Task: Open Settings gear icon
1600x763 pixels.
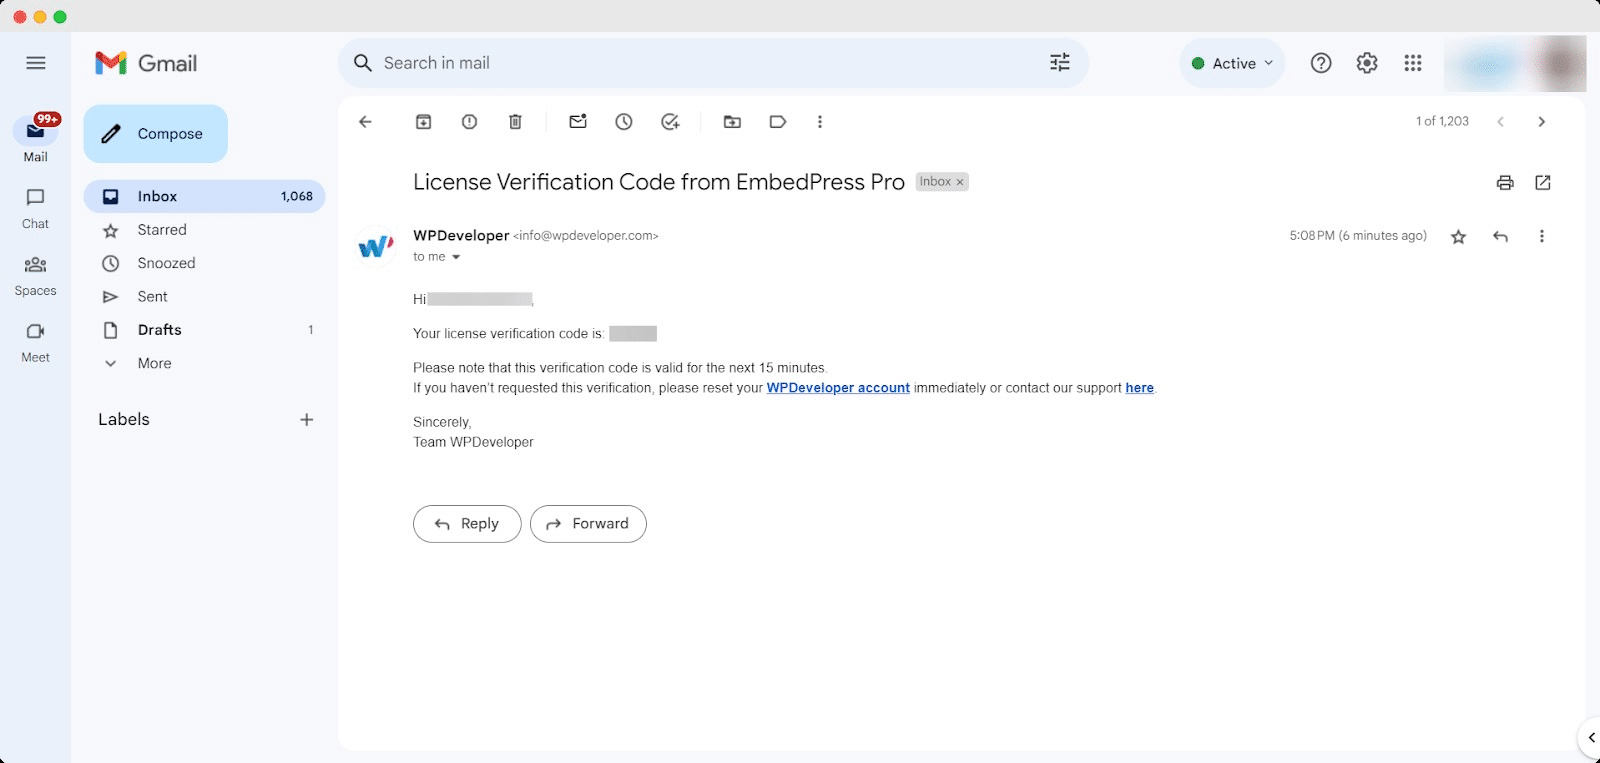Action: pos(1367,63)
